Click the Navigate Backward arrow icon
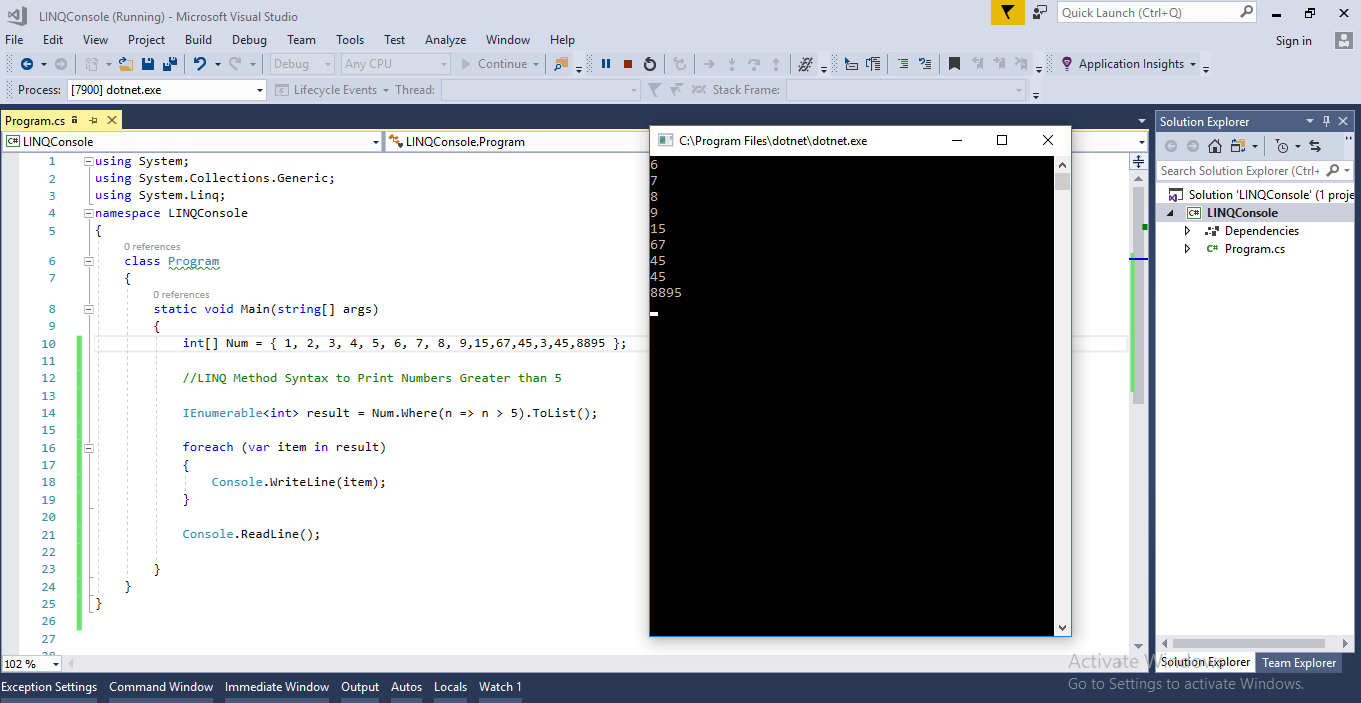The height and width of the screenshot is (703, 1361). (x=26, y=64)
